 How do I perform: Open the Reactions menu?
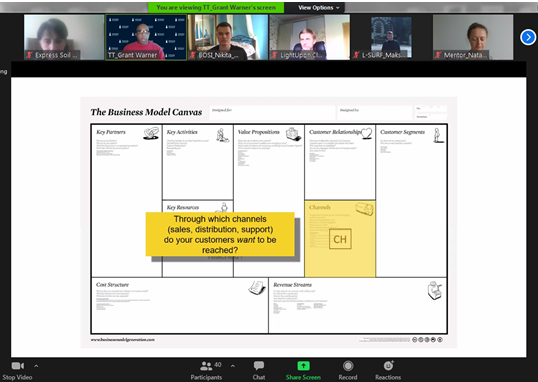[388, 371]
